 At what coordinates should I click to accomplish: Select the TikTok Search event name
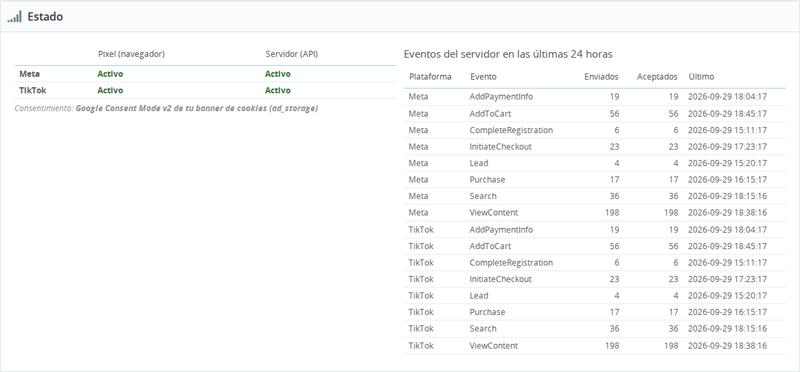(483, 329)
